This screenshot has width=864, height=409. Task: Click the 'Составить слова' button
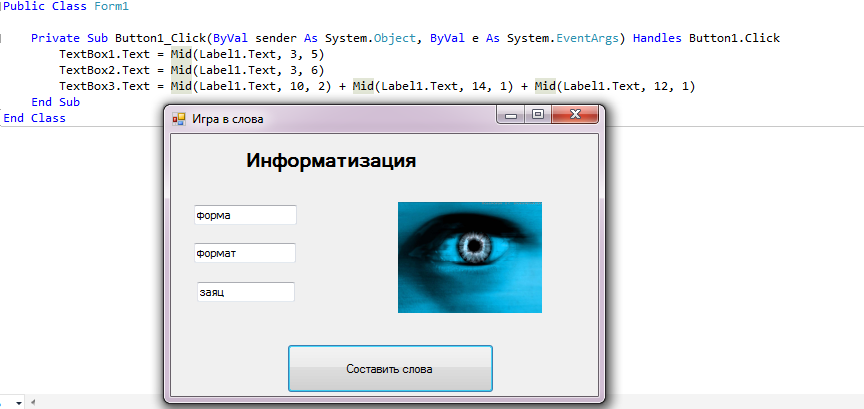pos(390,369)
